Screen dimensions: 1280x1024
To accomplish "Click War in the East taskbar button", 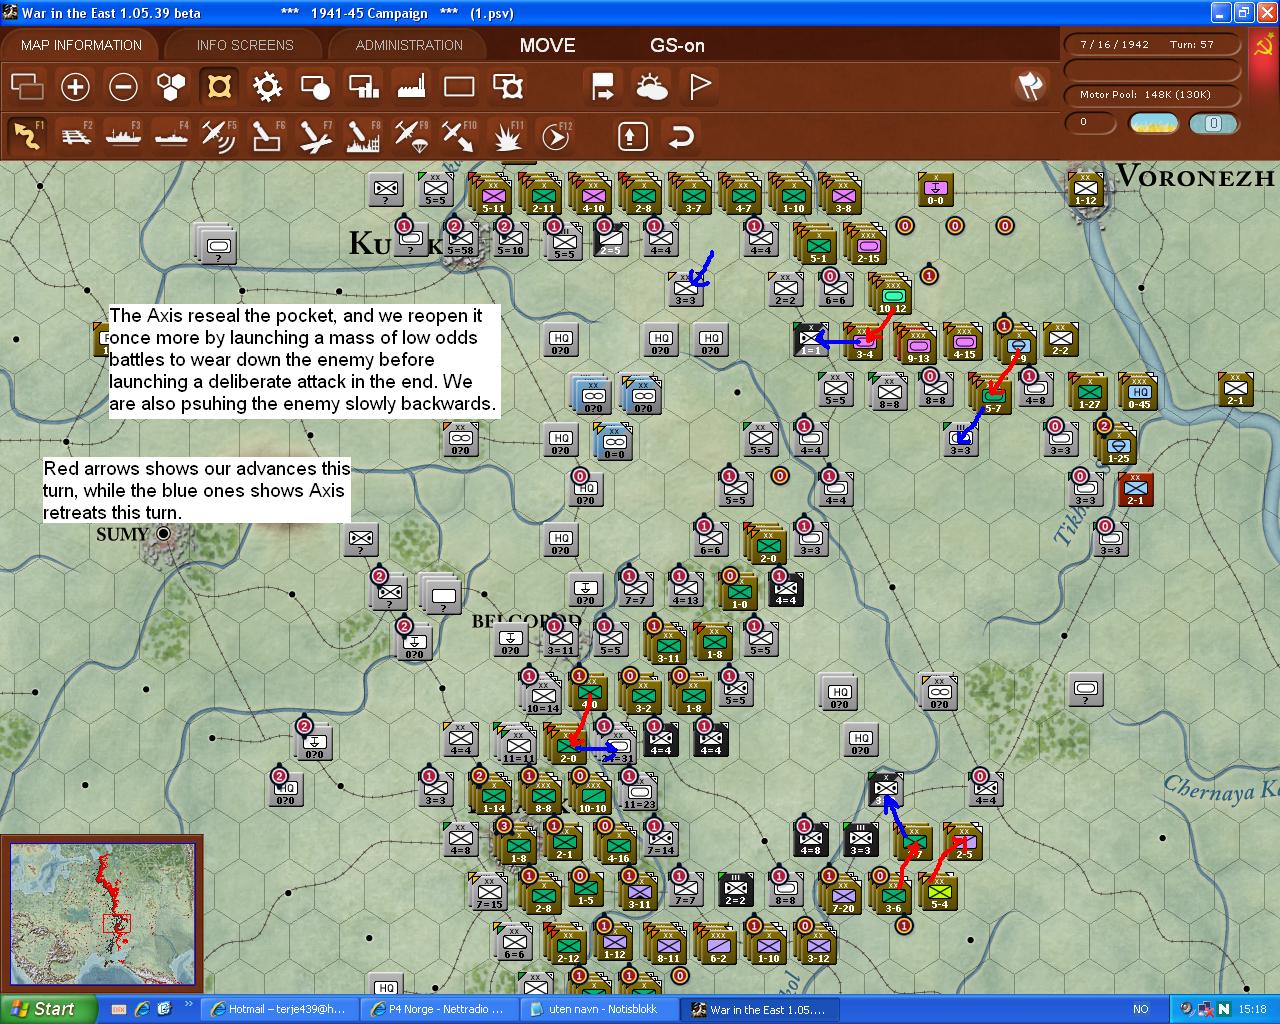I will (x=758, y=1009).
